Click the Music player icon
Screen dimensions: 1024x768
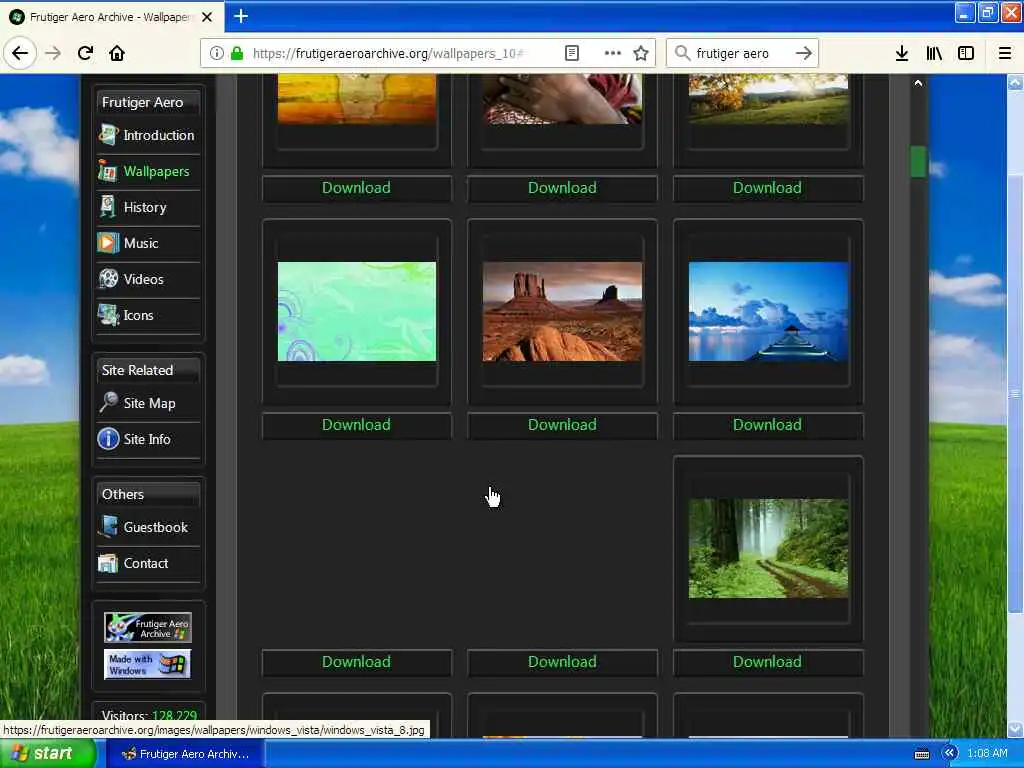pyautogui.click(x=108, y=243)
